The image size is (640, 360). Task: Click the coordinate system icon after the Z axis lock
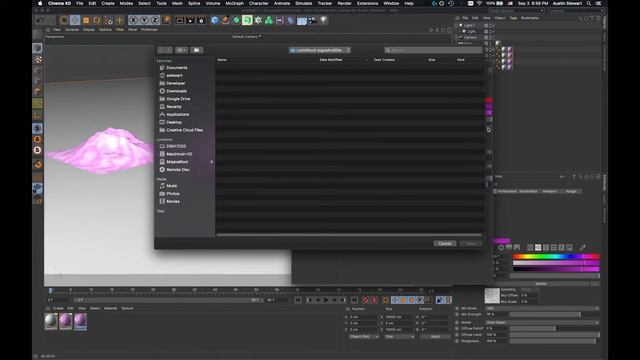[x=167, y=20]
